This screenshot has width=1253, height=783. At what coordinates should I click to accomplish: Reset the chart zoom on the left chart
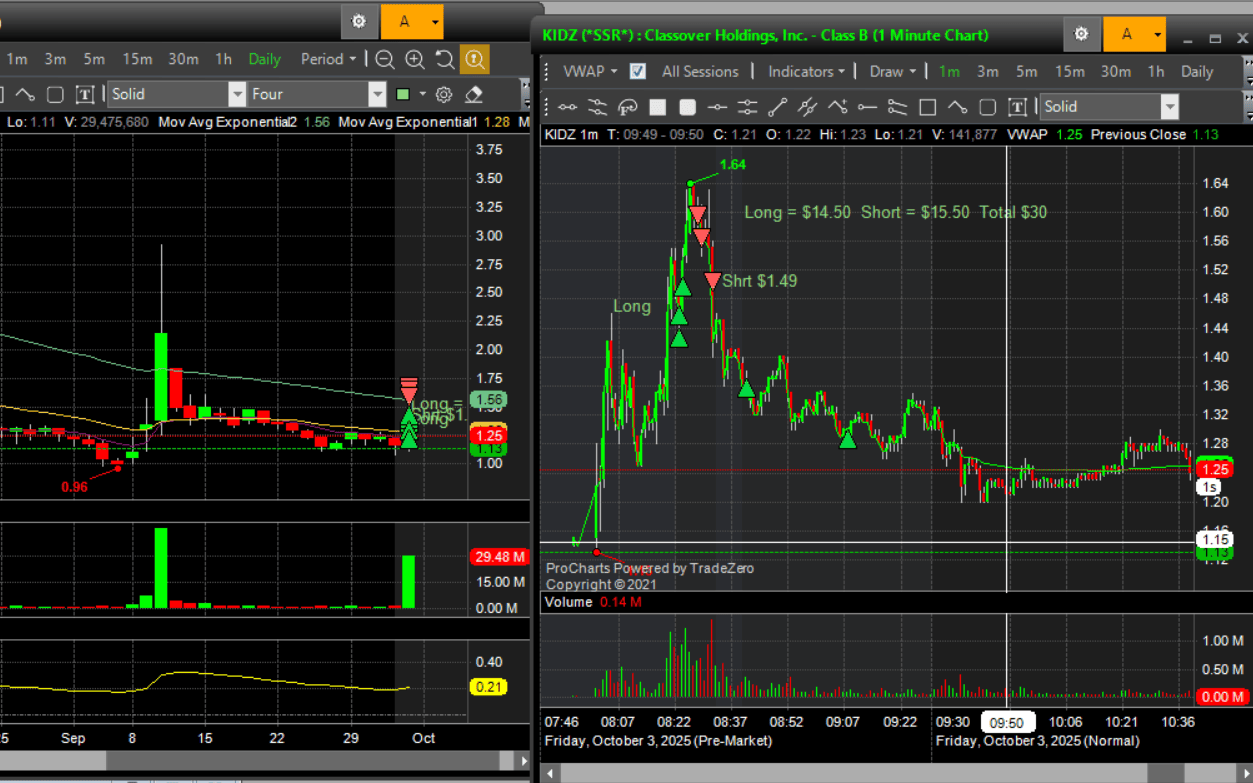[x=444, y=60]
